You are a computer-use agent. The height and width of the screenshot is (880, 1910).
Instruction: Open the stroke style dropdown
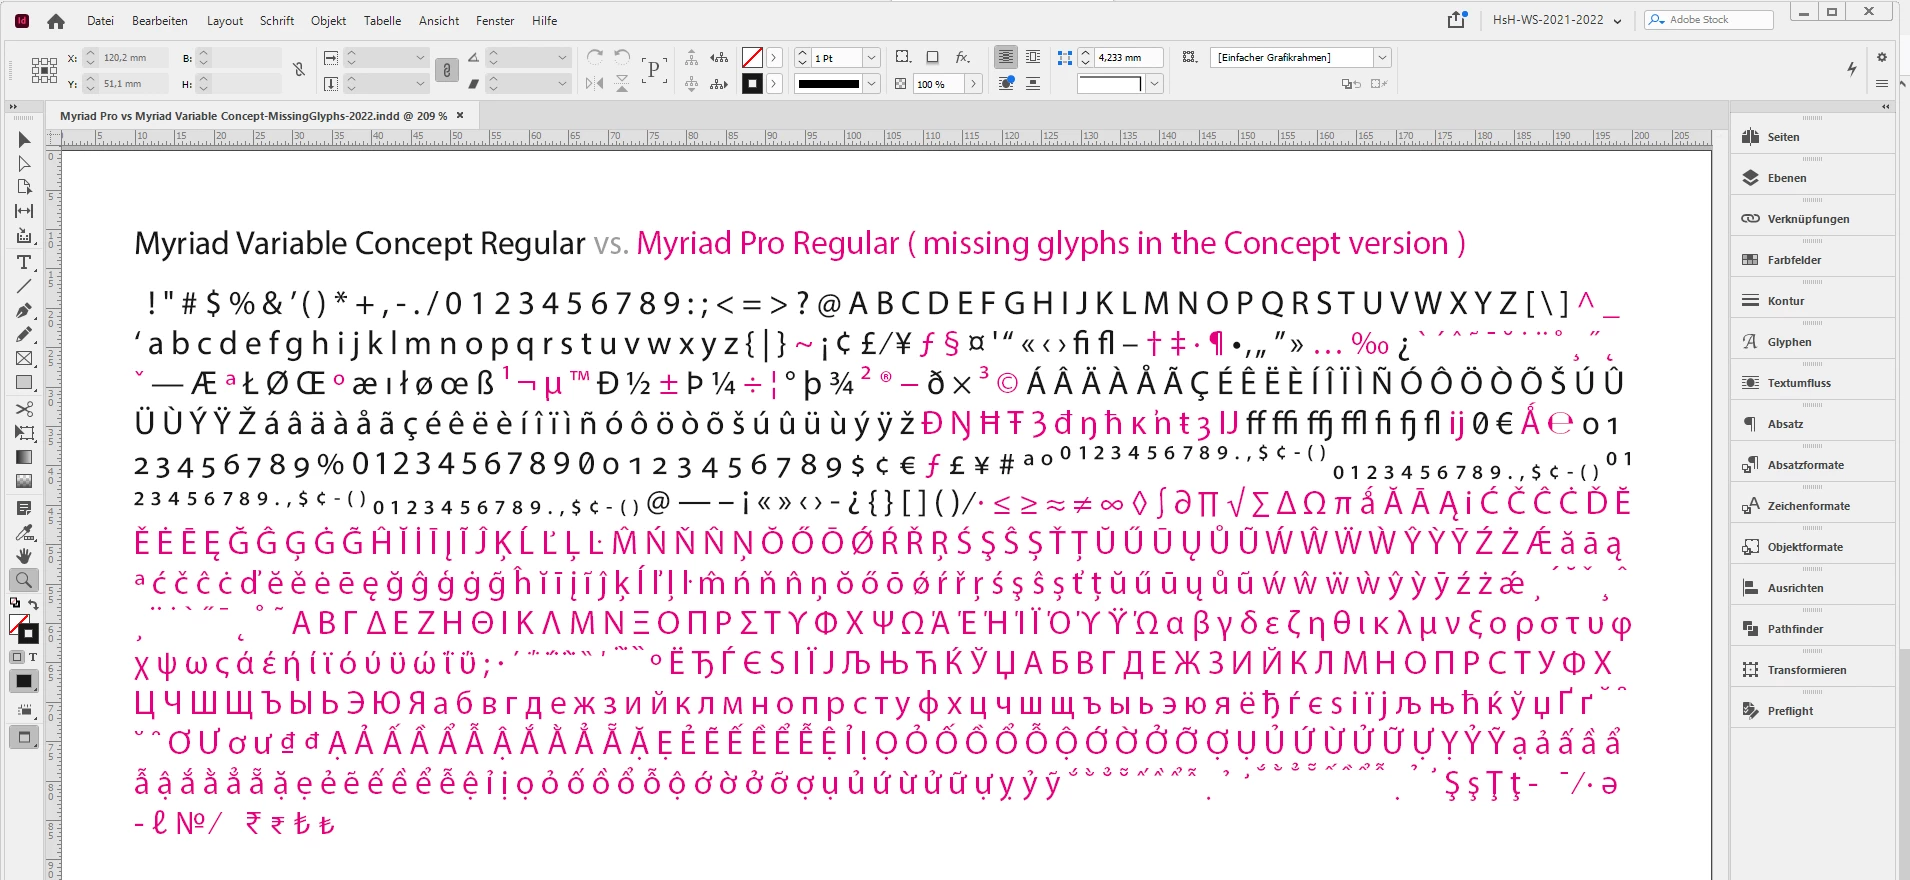point(872,84)
